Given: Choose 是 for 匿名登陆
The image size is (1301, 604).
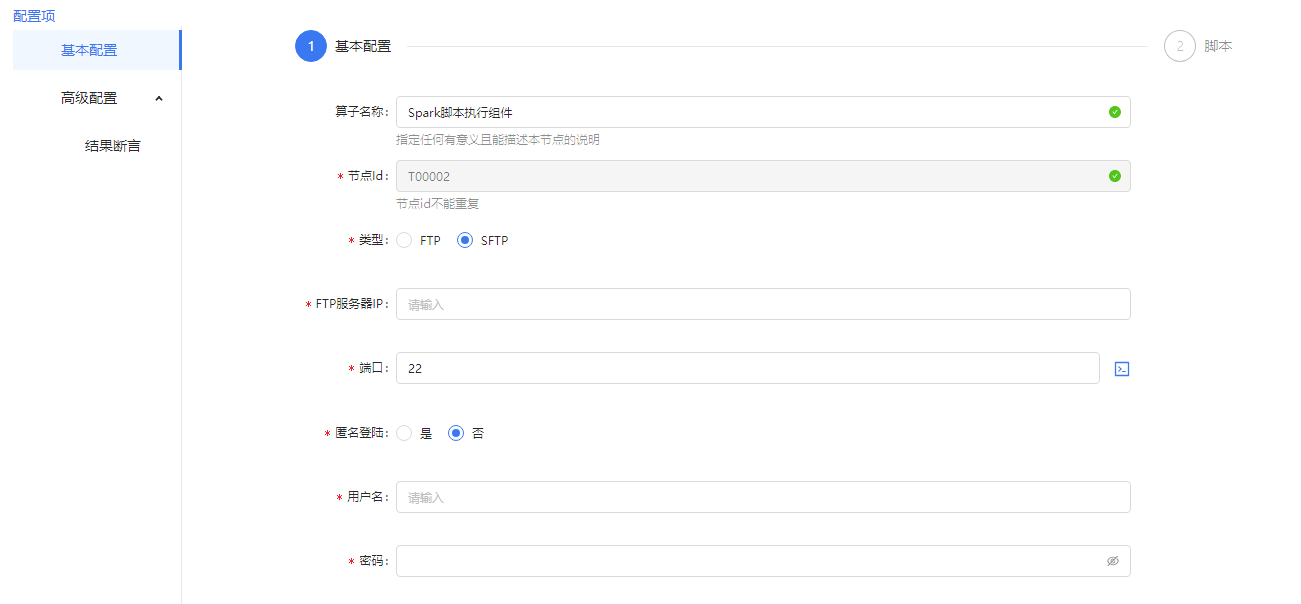Looking at the screenshot, I should 405,433.
